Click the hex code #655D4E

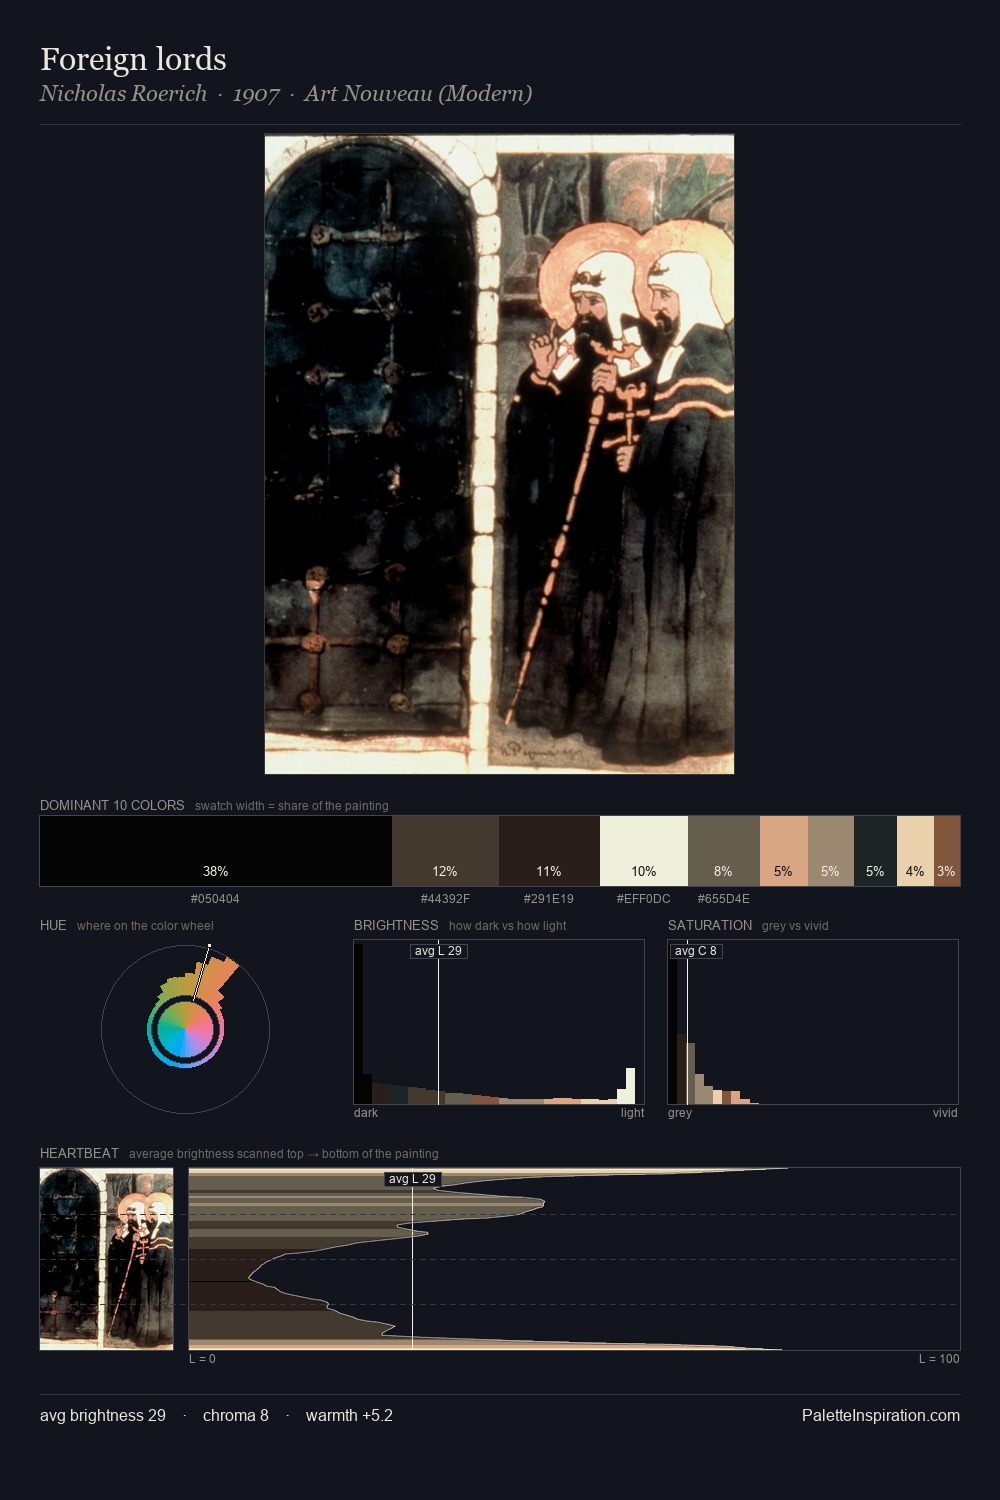click(x=724, y=899)
